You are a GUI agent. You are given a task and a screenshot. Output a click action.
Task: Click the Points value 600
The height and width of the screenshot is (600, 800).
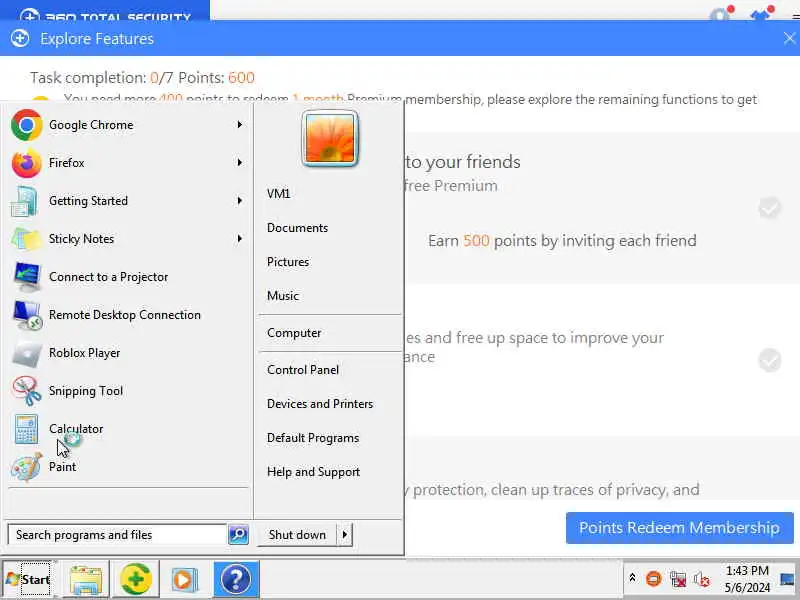pyautogui.click(x=241, y=78)
